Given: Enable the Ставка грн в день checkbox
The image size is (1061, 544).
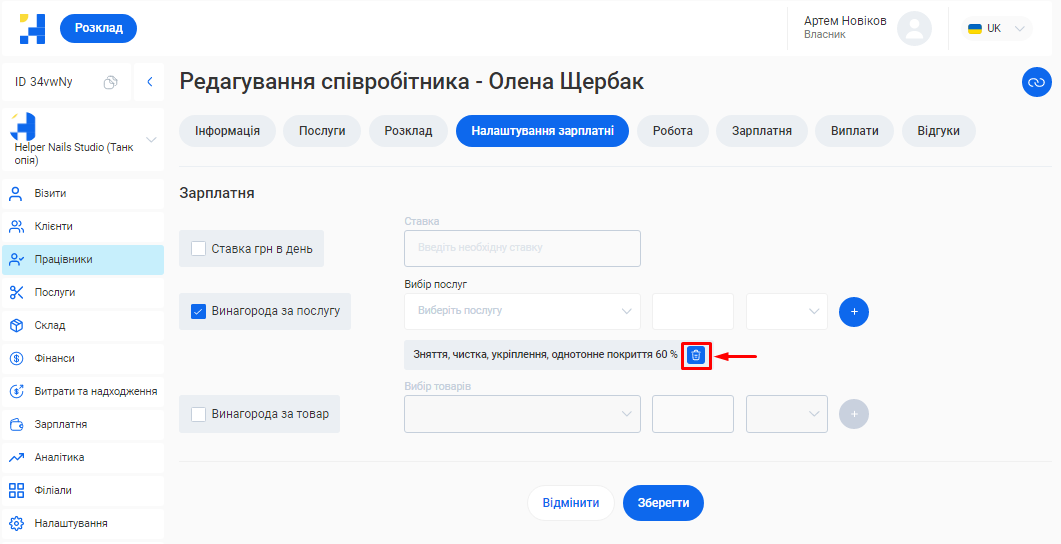Looking at the screenshot, I should [x=198, y=249].
